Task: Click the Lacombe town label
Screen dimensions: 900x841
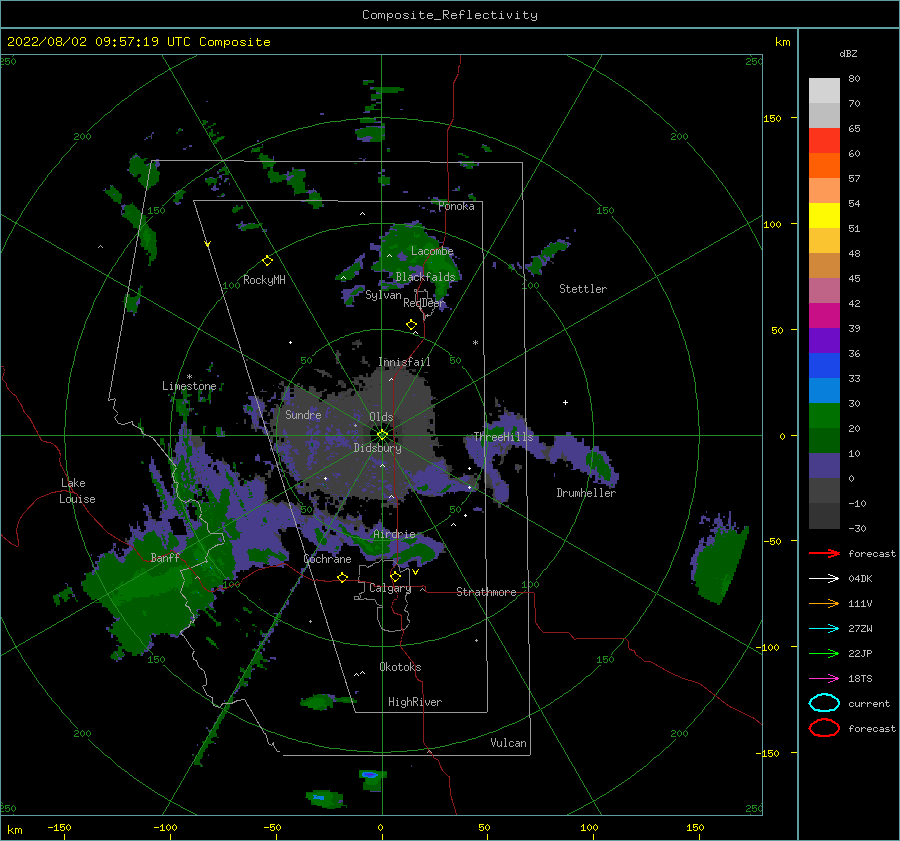Action: point(432,251)
